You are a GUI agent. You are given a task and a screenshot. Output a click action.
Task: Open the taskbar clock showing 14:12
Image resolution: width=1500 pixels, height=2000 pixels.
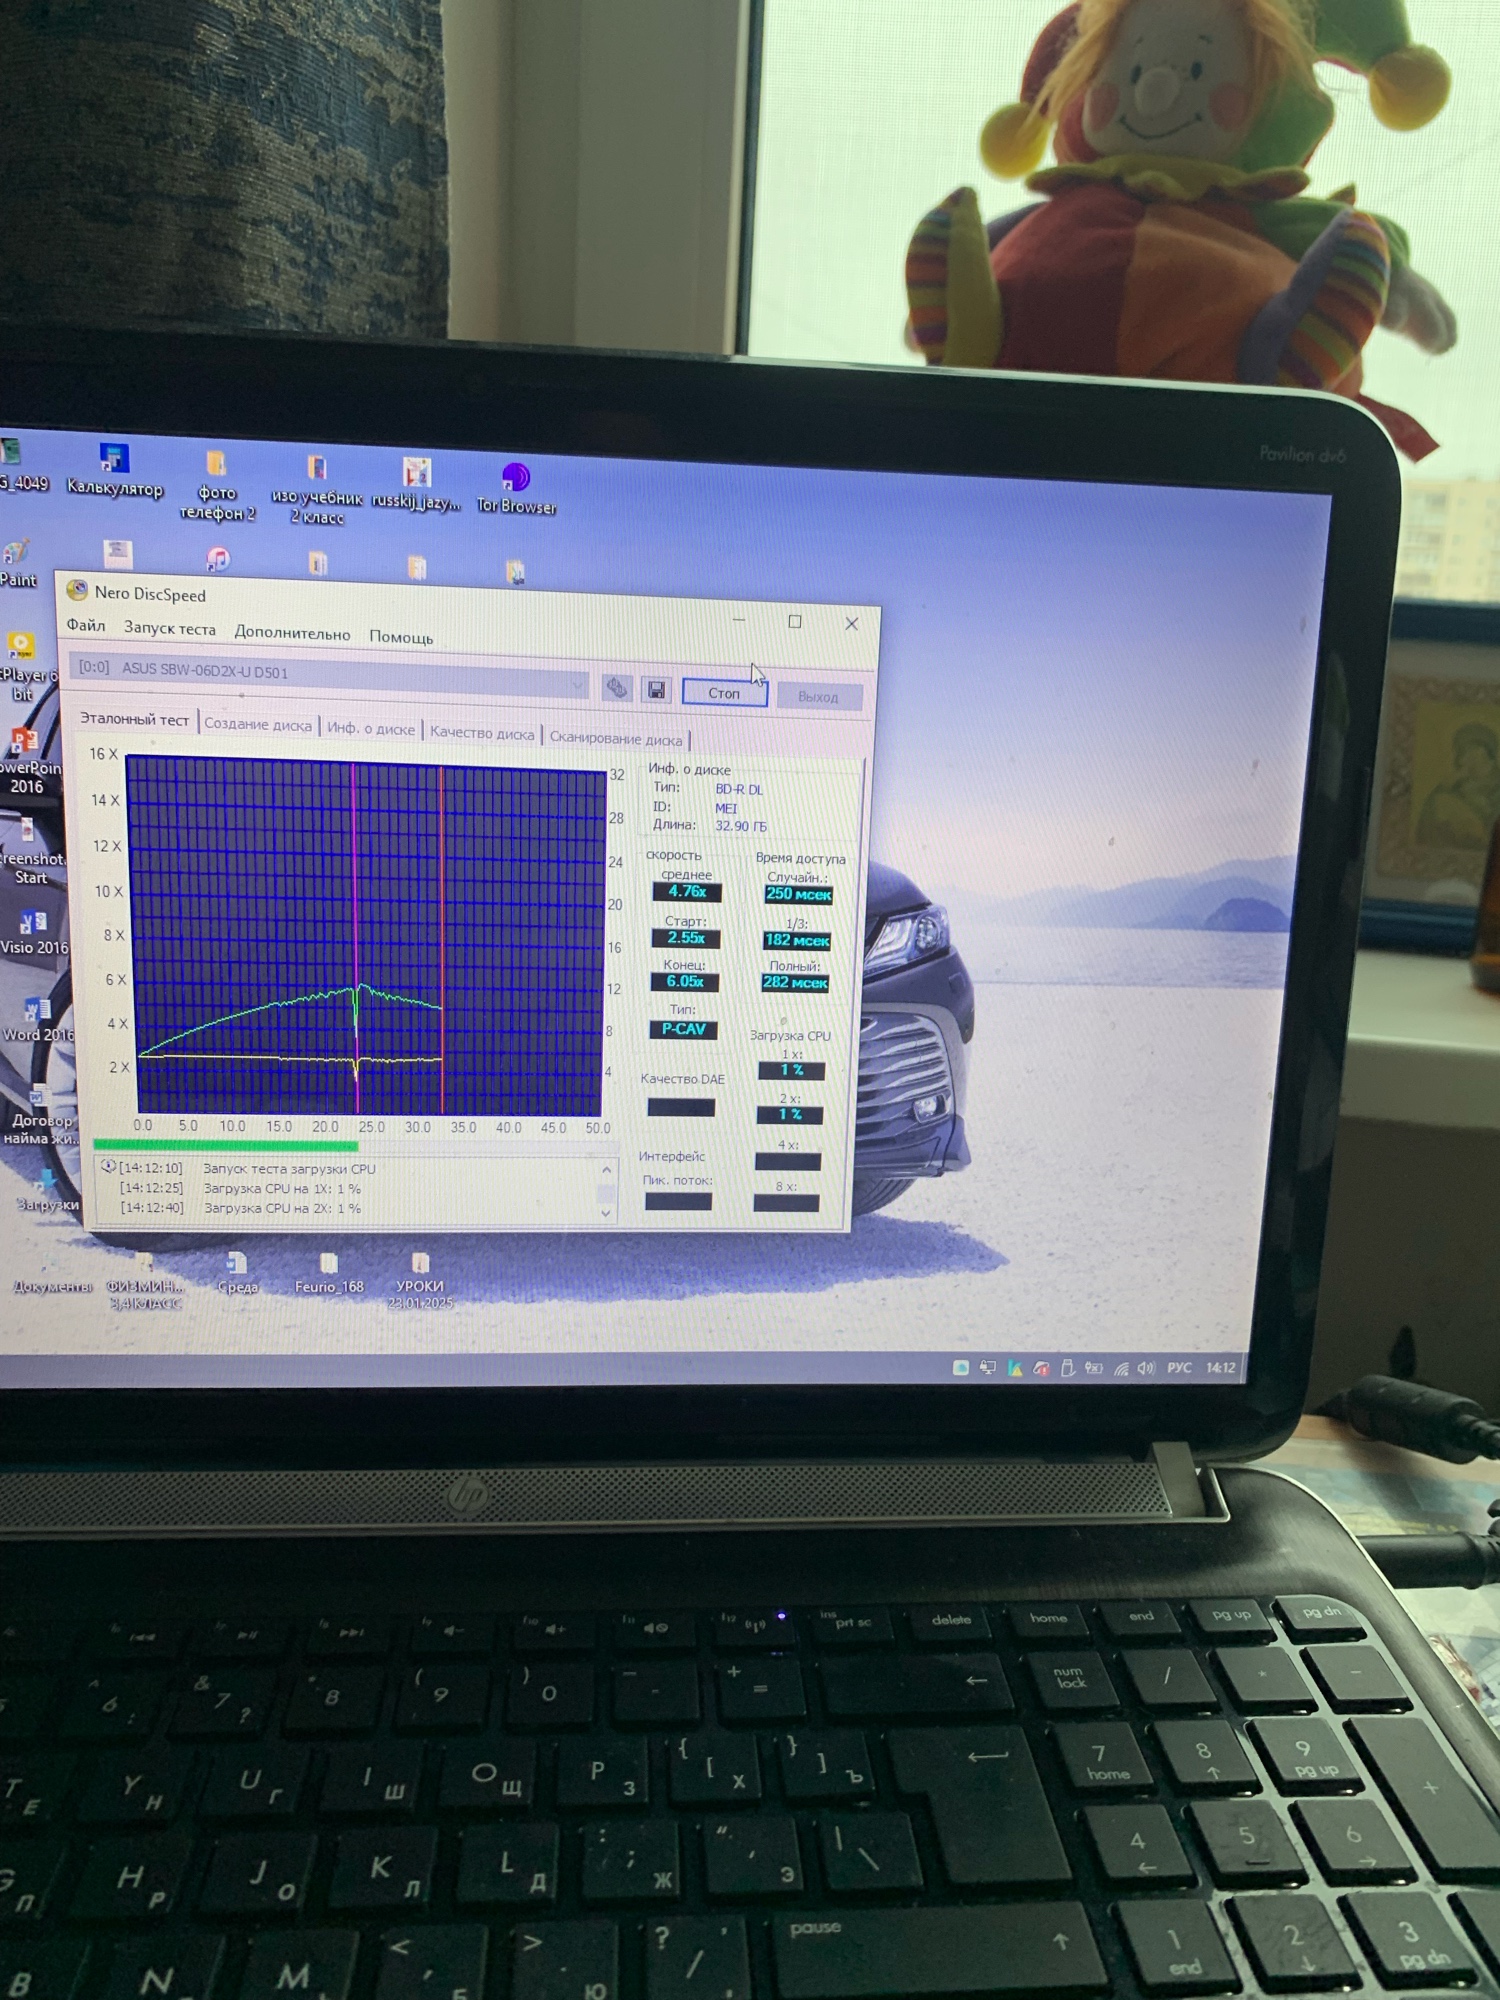(x=1221, y=1368)
